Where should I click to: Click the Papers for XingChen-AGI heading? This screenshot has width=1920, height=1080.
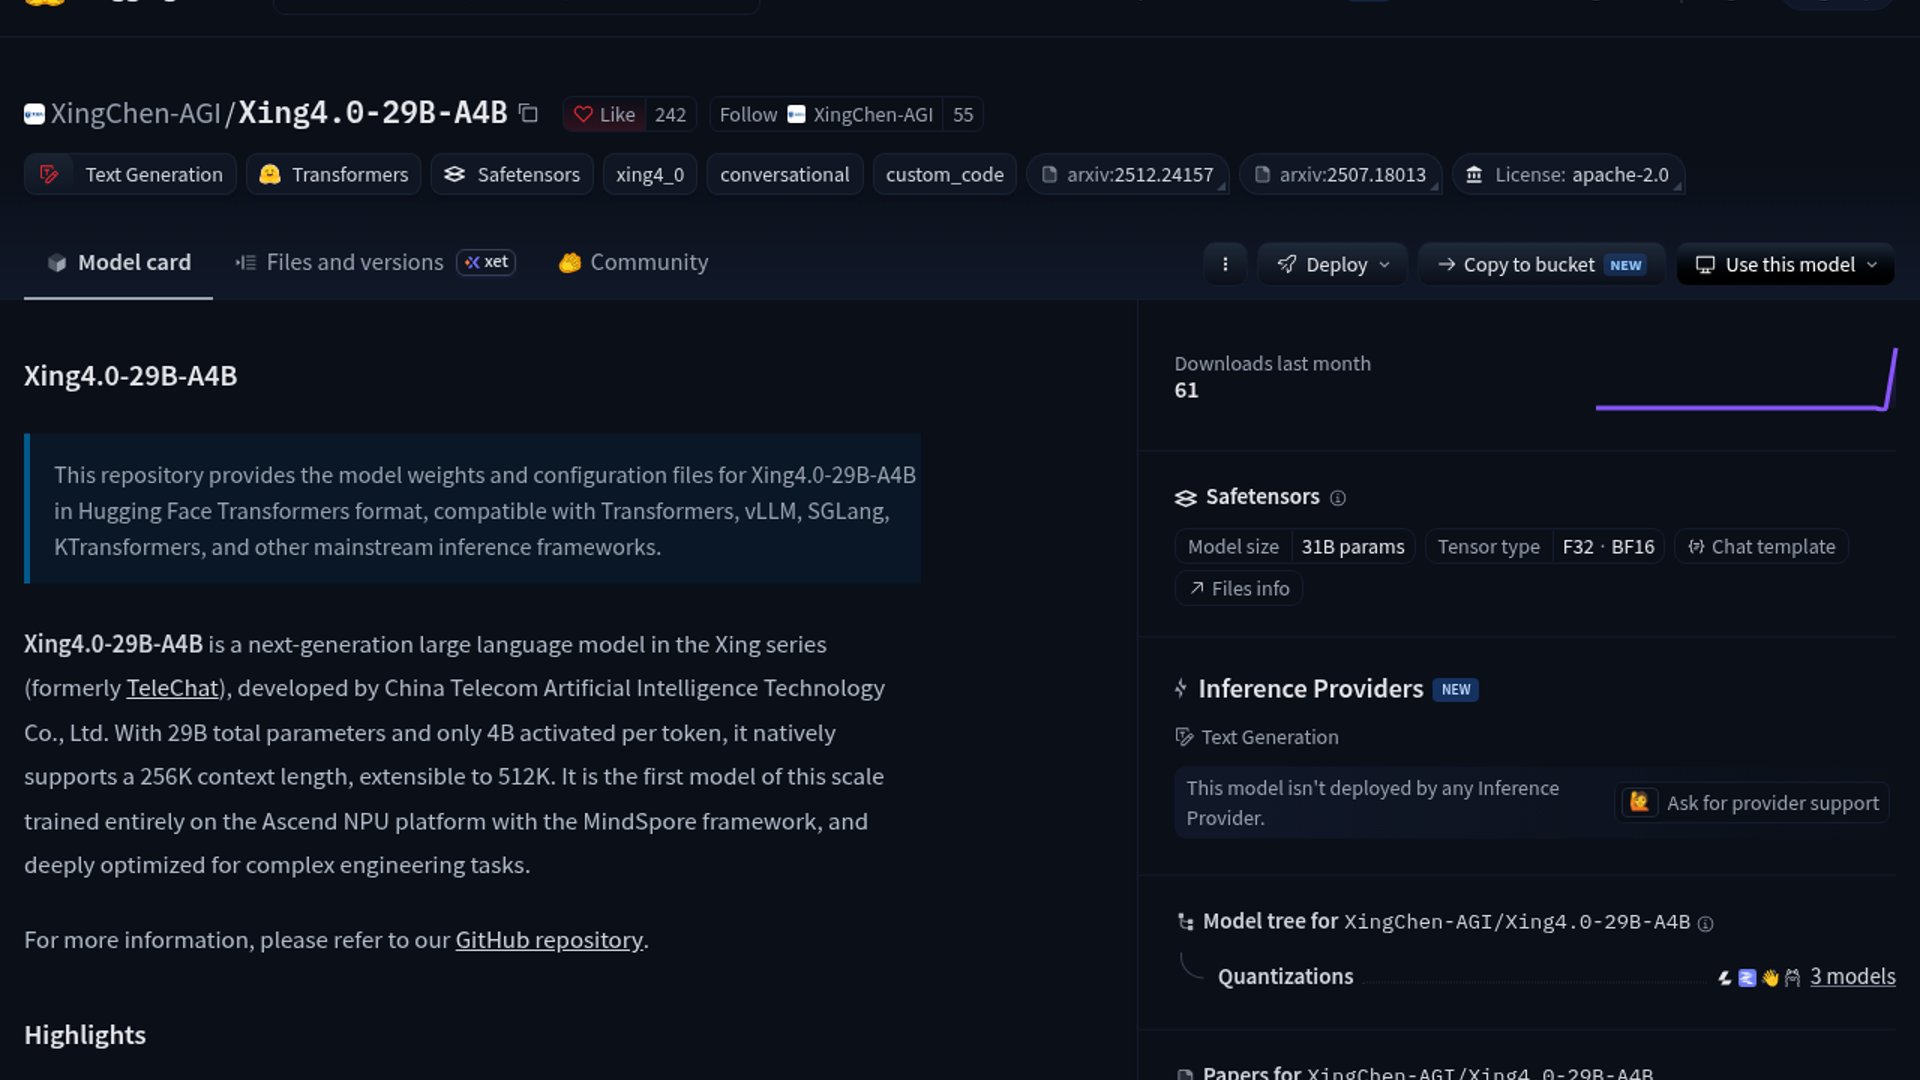coord(1428,1072)
